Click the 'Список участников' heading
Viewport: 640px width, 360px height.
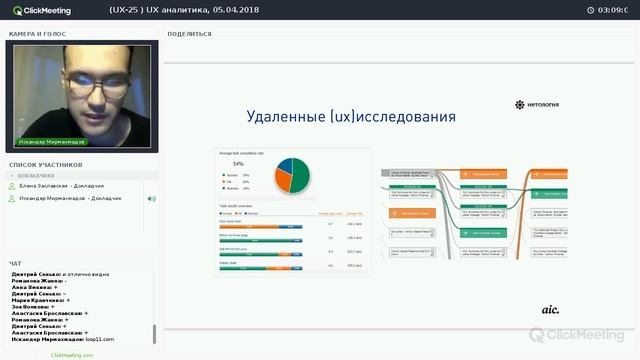point(46,165)
